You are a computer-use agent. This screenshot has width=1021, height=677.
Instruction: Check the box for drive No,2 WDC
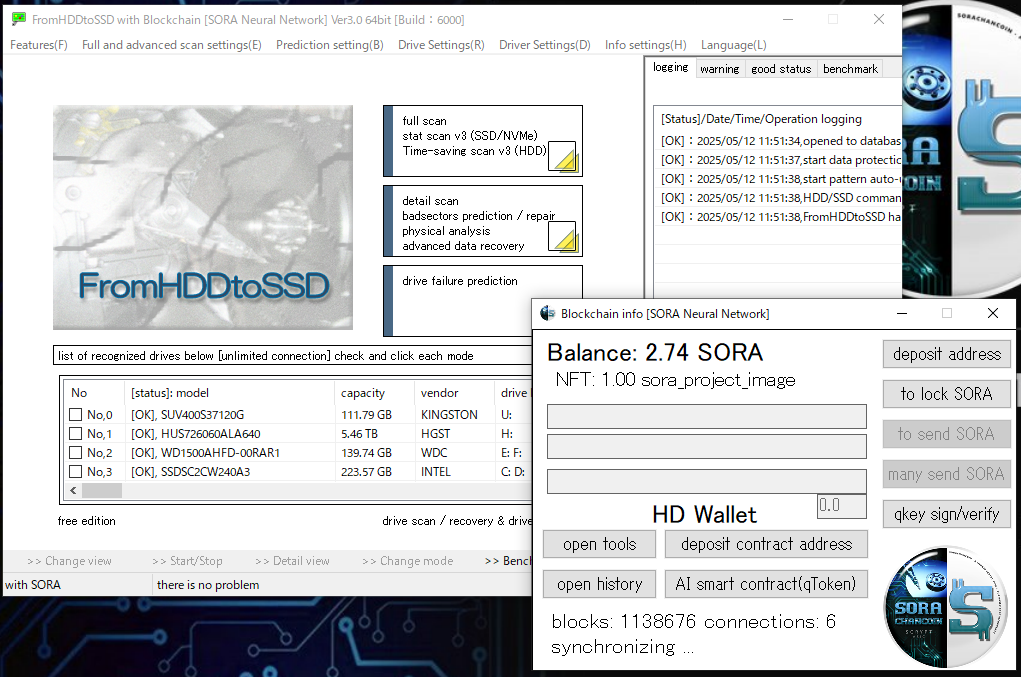[76, 452]
